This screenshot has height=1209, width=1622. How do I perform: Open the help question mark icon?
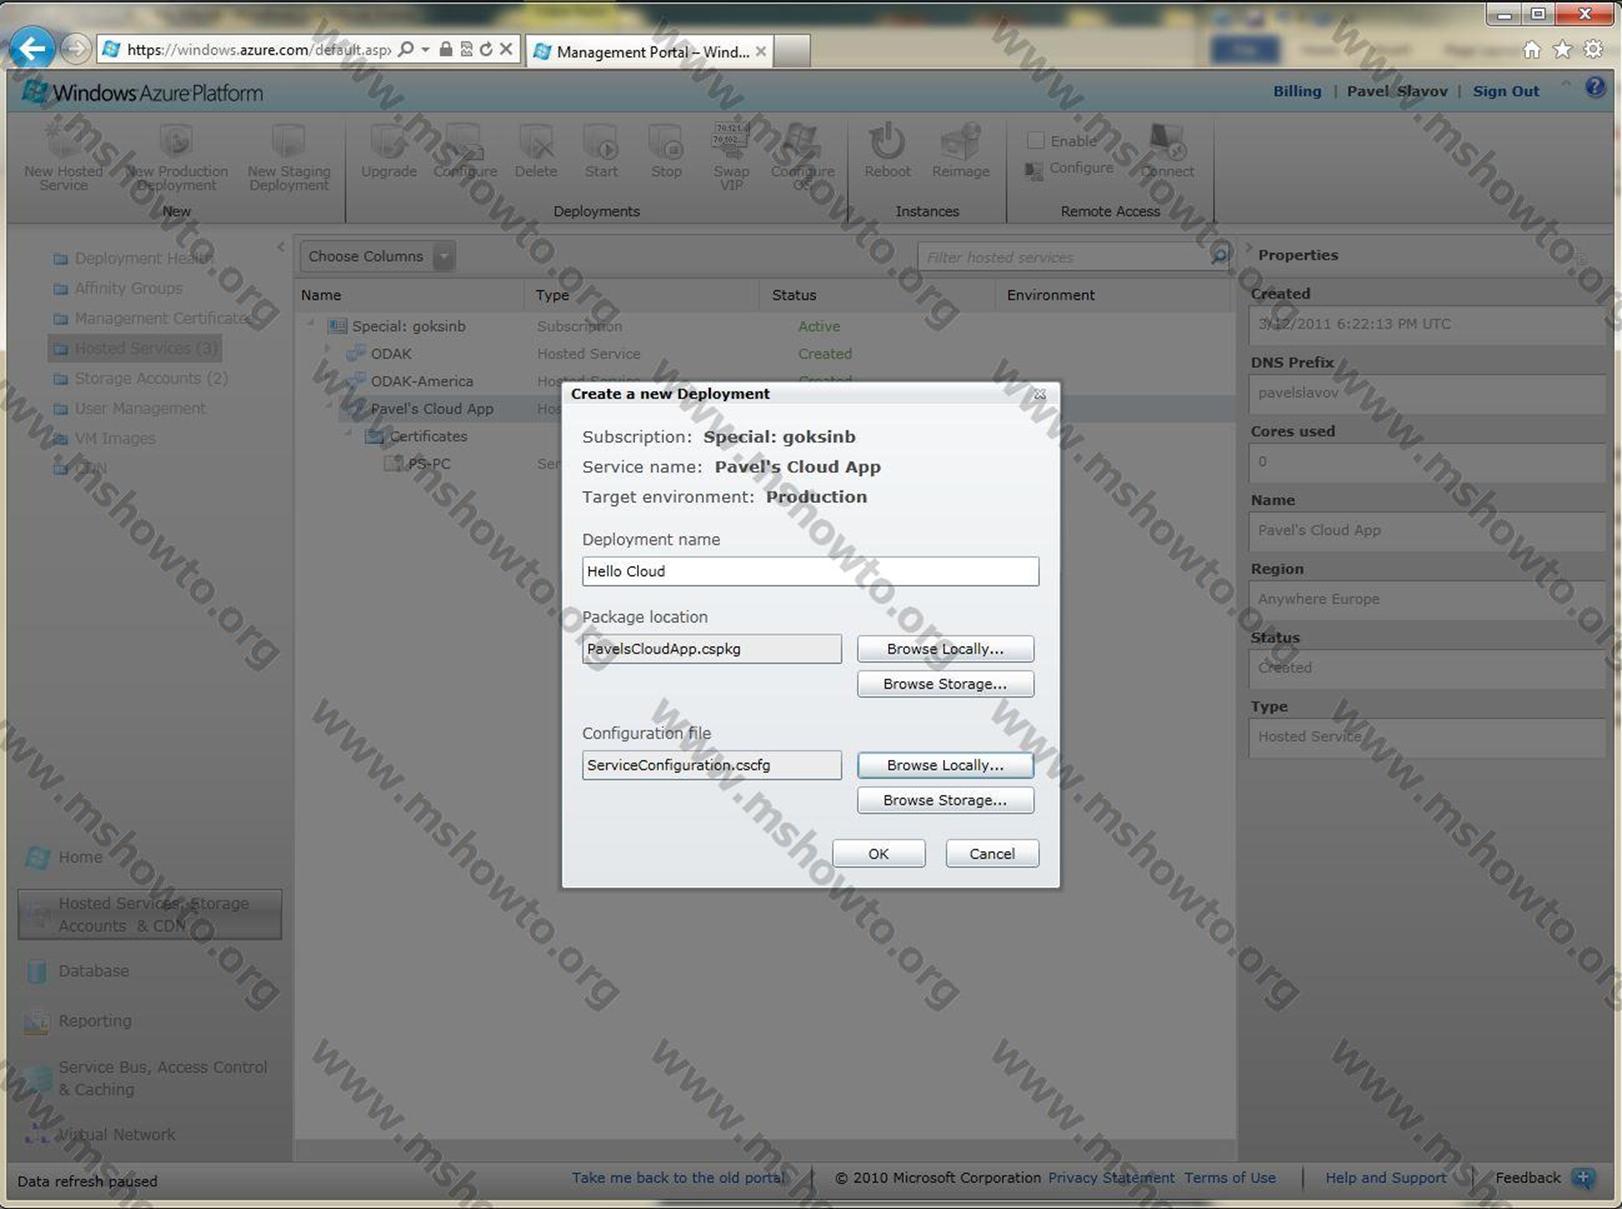pos(1595,88)
